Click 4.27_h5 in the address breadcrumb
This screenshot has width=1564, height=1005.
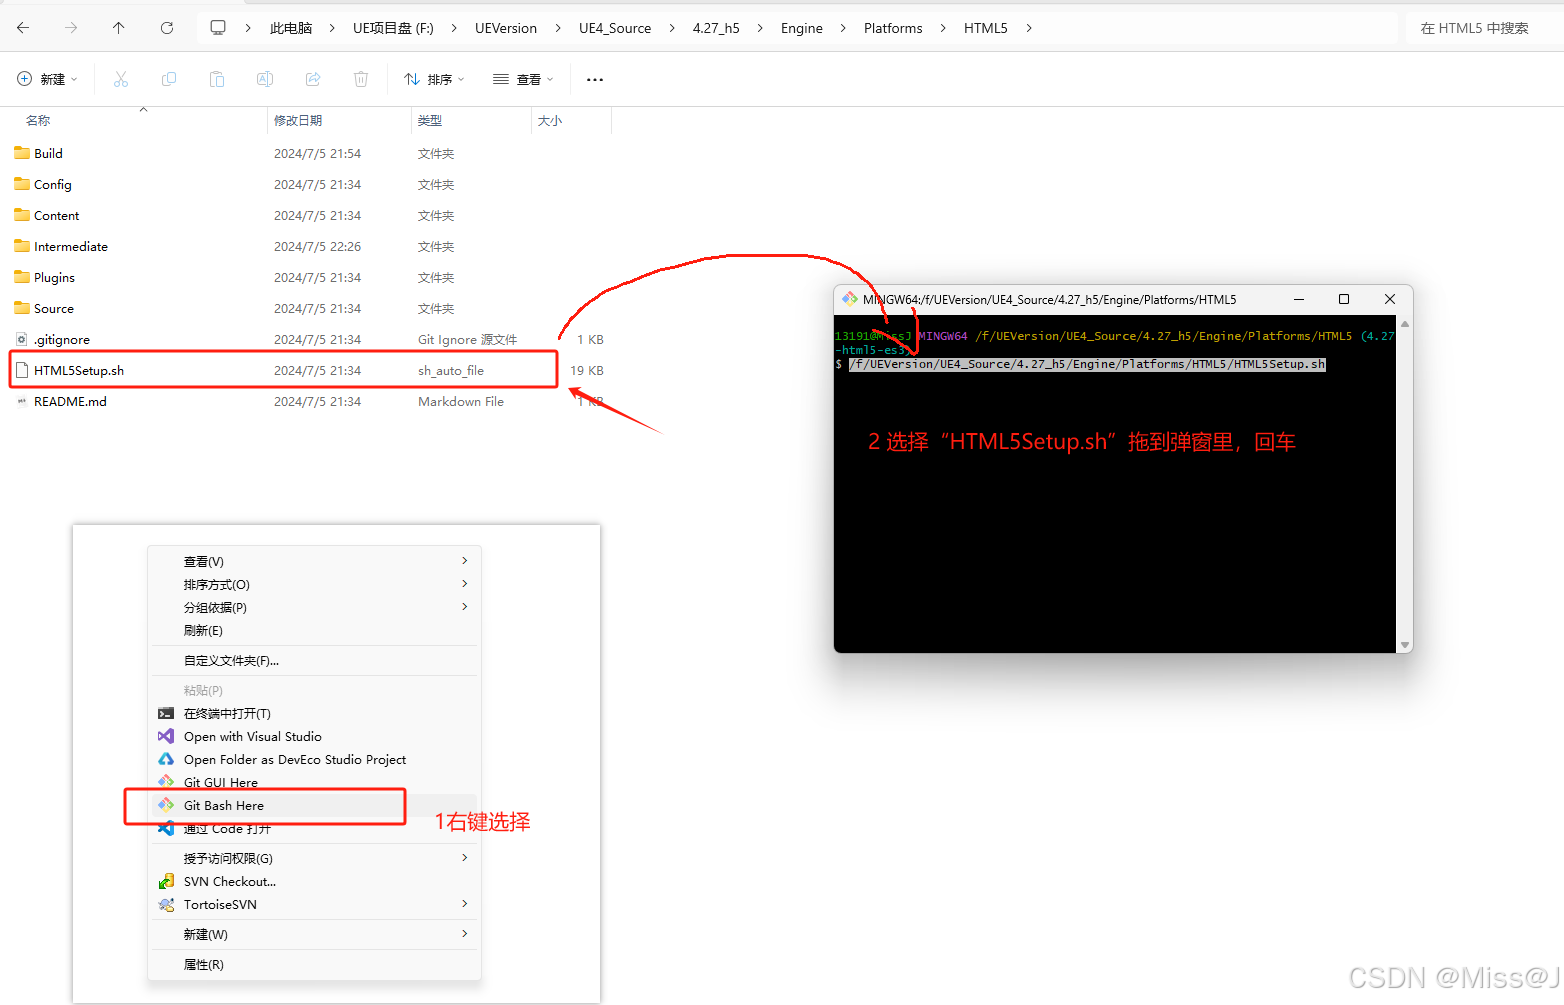point(716,28)
